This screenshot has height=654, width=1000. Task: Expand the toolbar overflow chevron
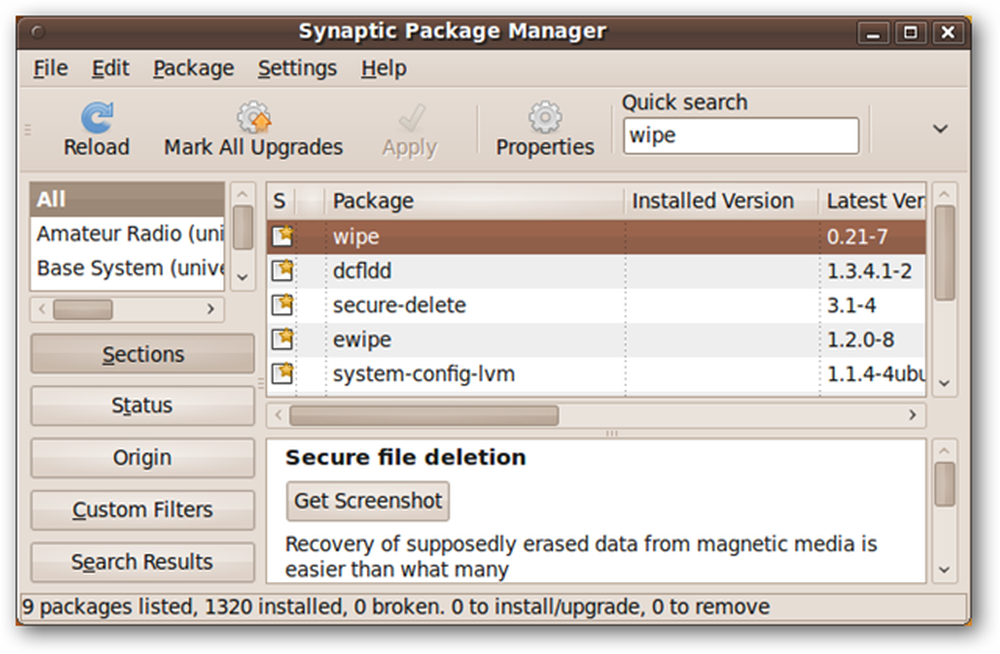(940, 130)
